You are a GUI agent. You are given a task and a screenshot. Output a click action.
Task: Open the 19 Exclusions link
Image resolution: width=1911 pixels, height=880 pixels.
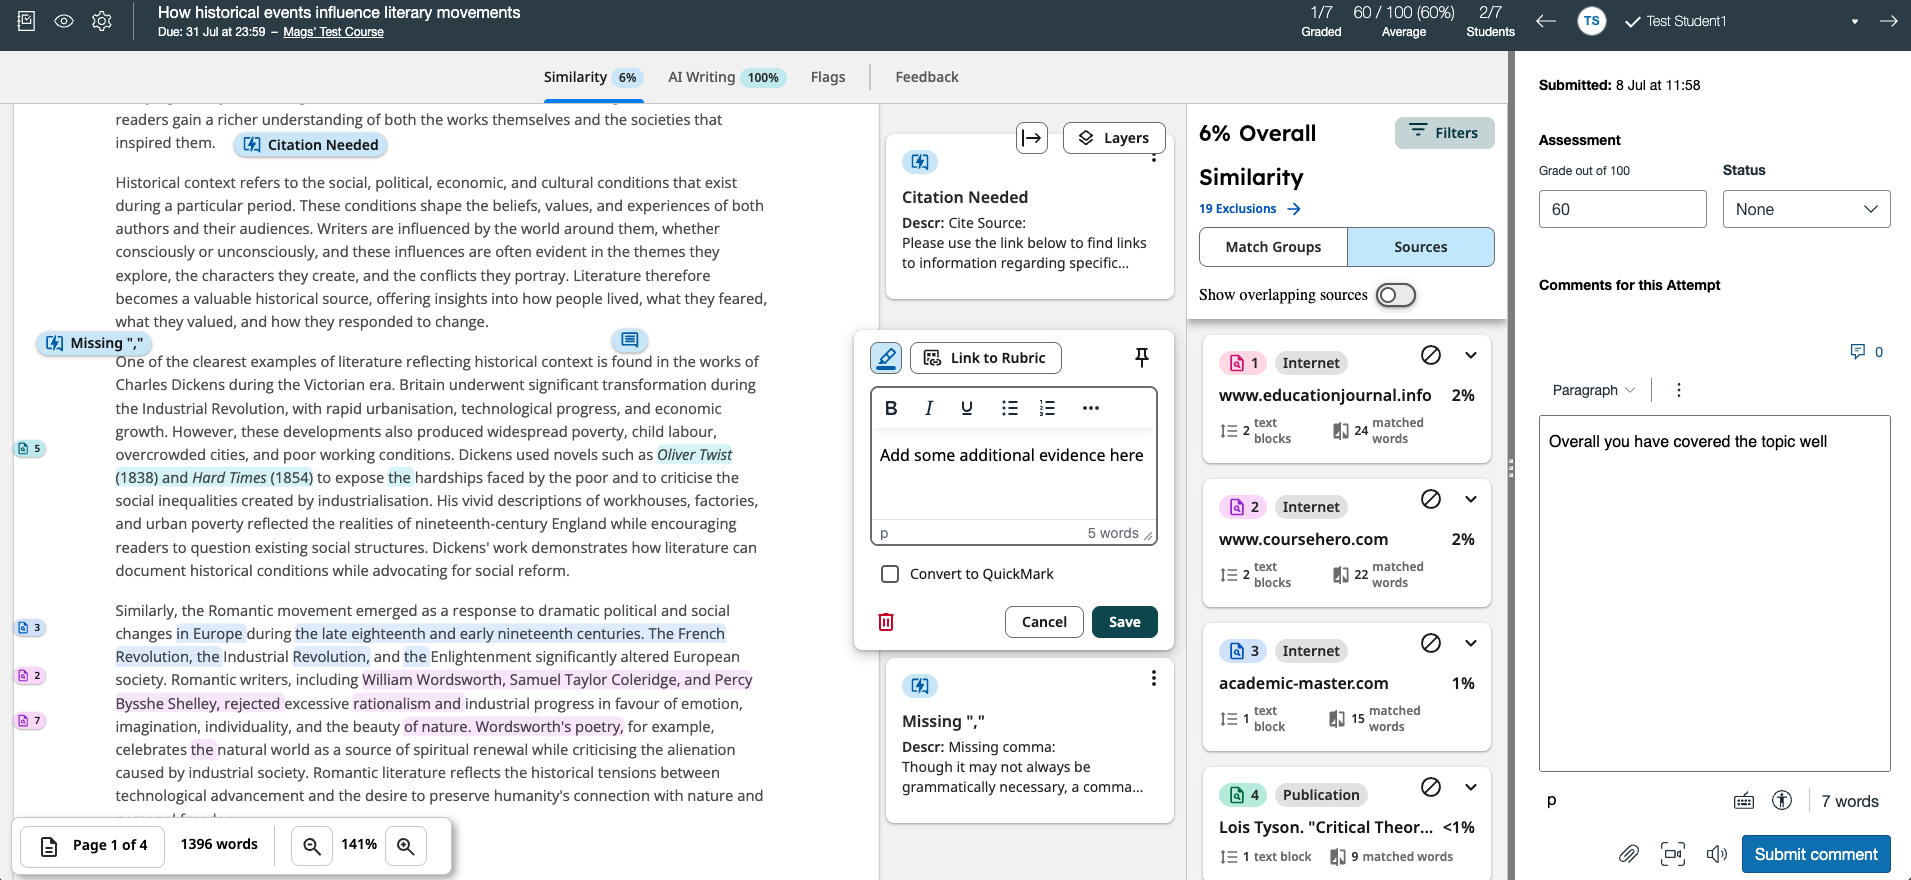point(1249,209)
